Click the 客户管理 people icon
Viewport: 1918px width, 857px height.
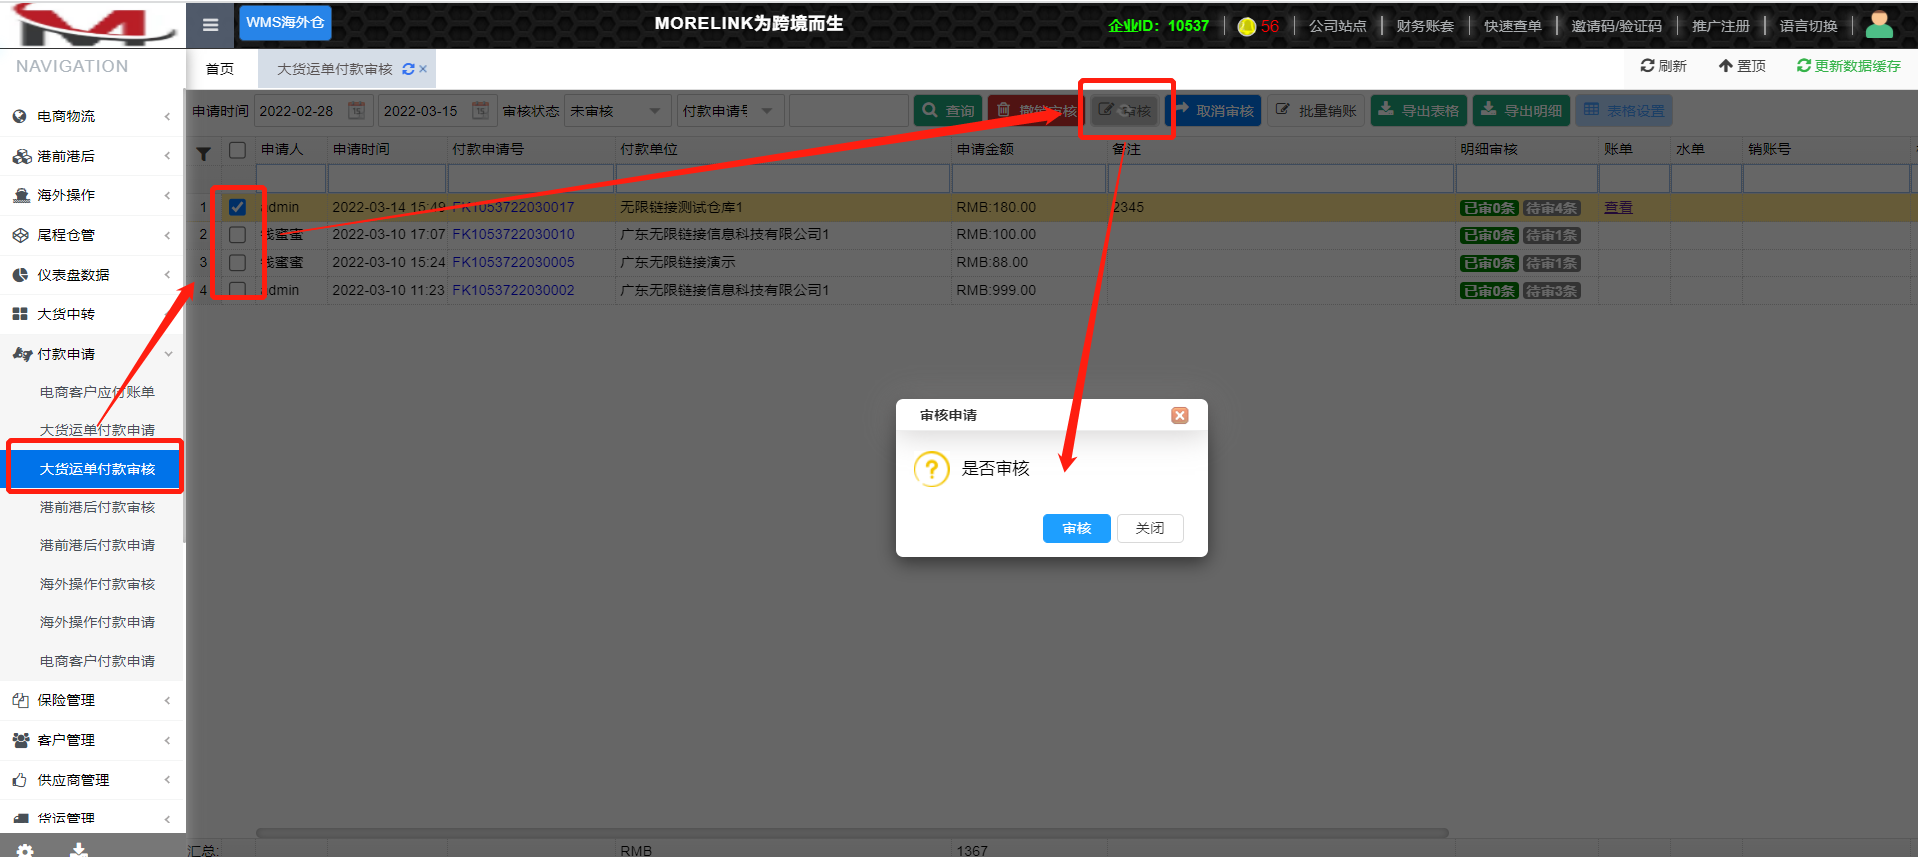[x=21, y=740]
